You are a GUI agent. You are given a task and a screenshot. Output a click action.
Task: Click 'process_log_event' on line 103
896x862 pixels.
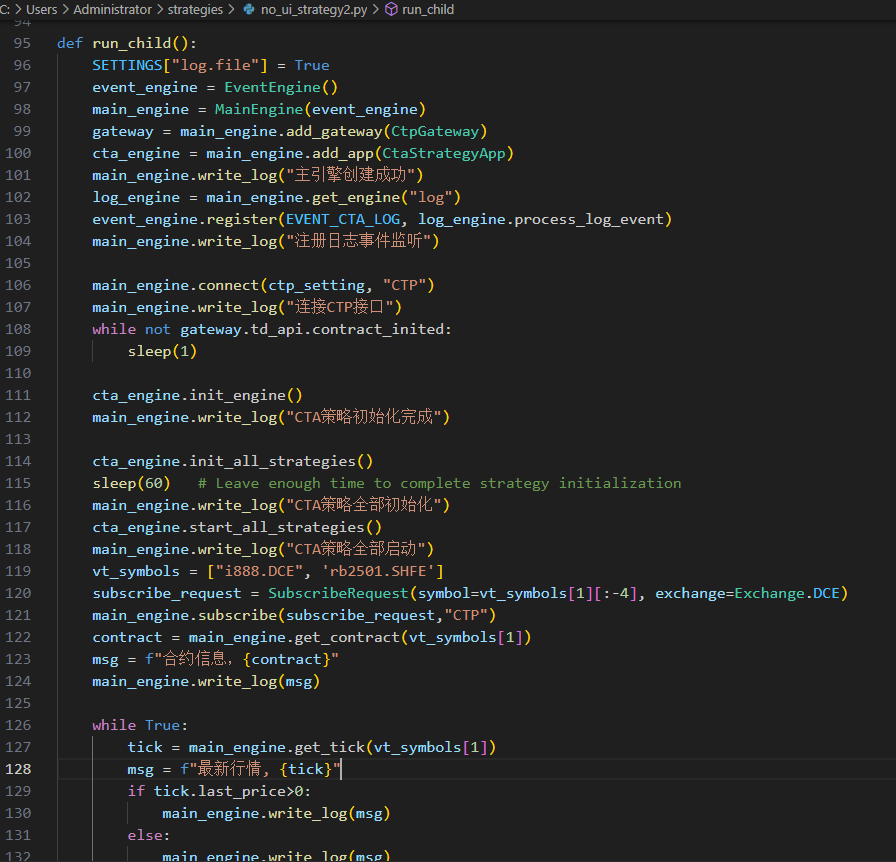[x=589, y=220]
